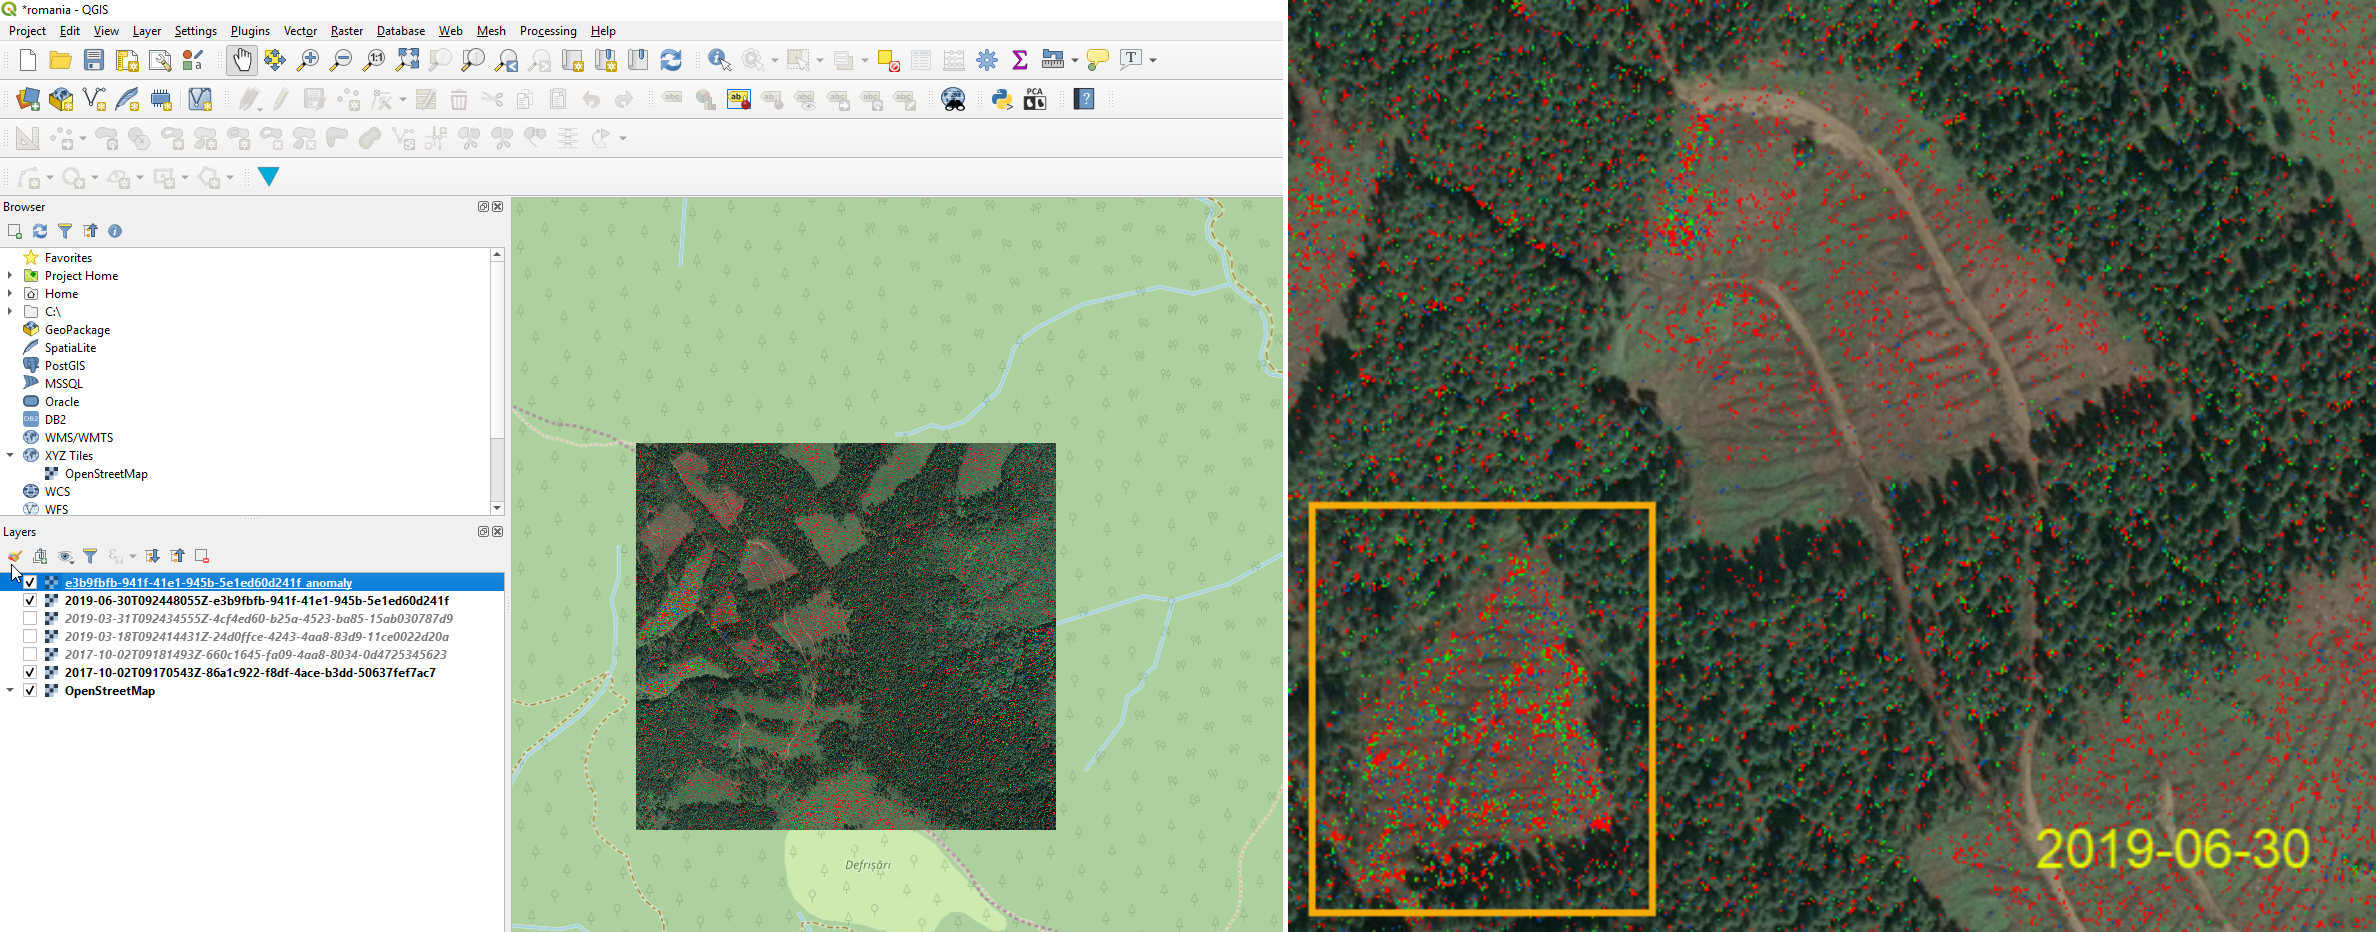Image resolution: width=2376 pixels, height=932 pixels.
Task: Remove selected layer from Layers panel
Action: point(202,556)
